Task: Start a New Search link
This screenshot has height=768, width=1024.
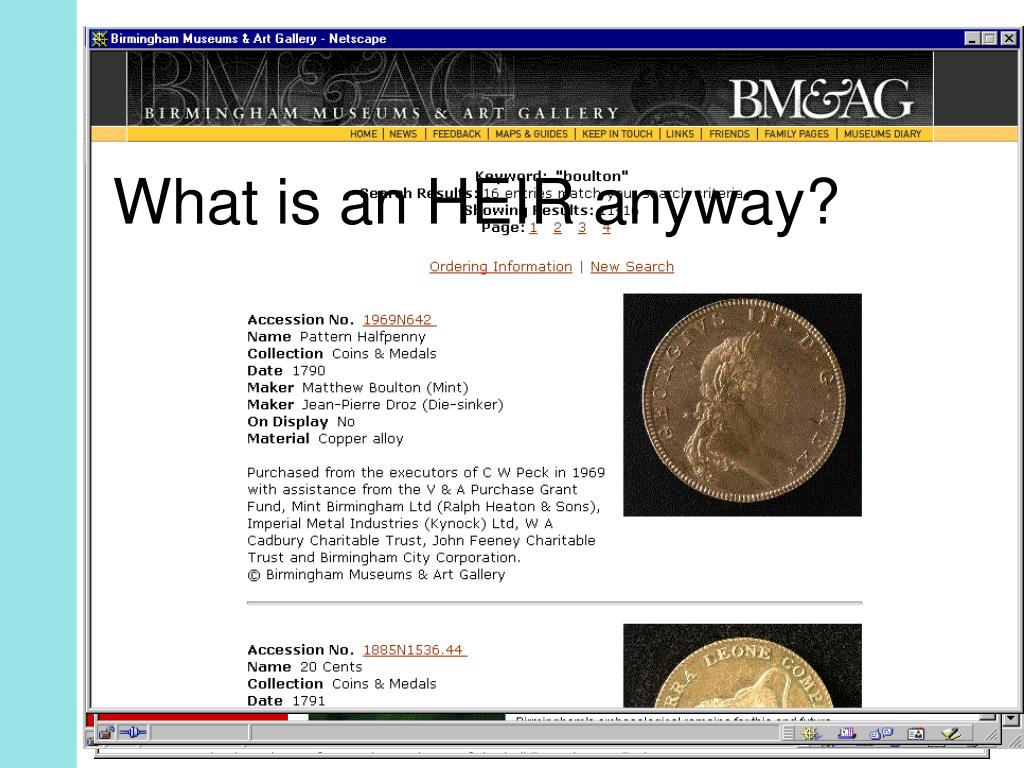Action: pos(632,266)
